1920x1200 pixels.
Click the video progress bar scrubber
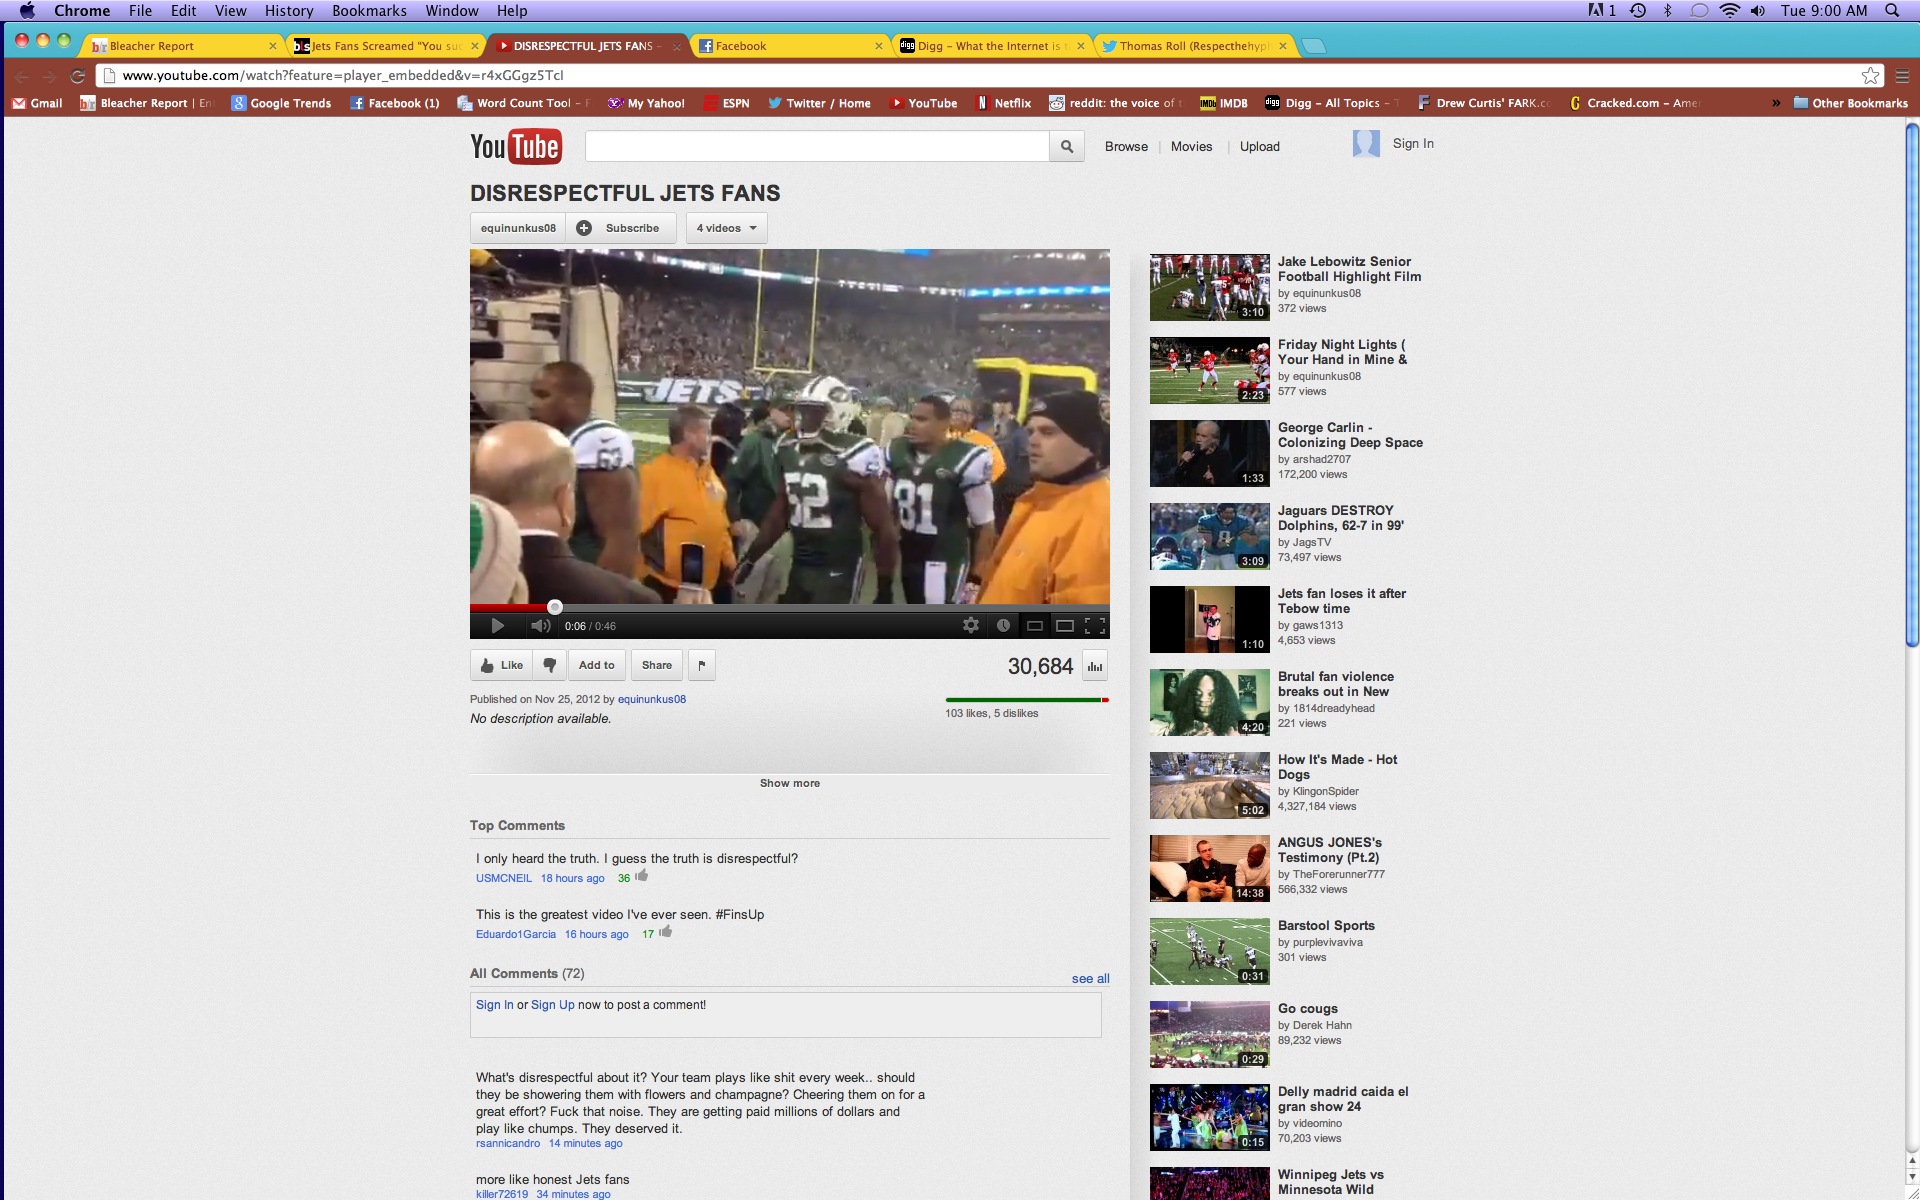coord(555,607)
